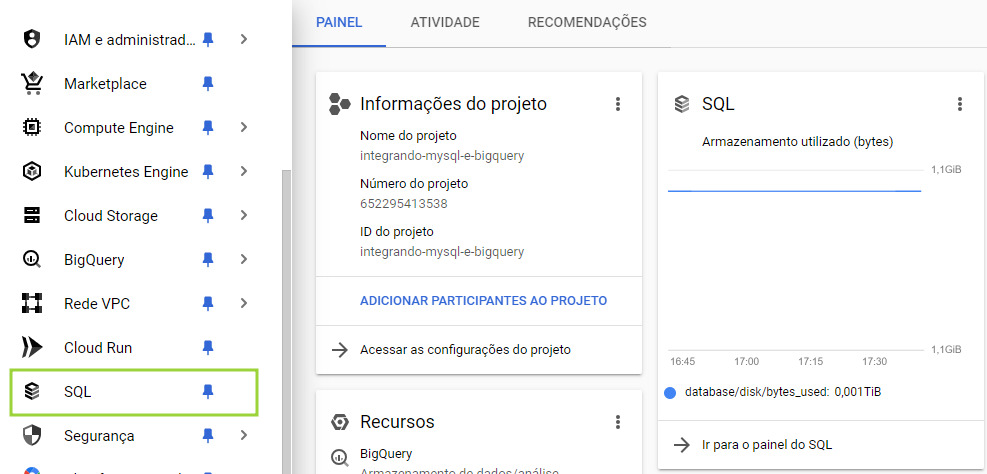
Task: Click arrow icon beside Acessar as configurações
Action: (x=340, y=349)
